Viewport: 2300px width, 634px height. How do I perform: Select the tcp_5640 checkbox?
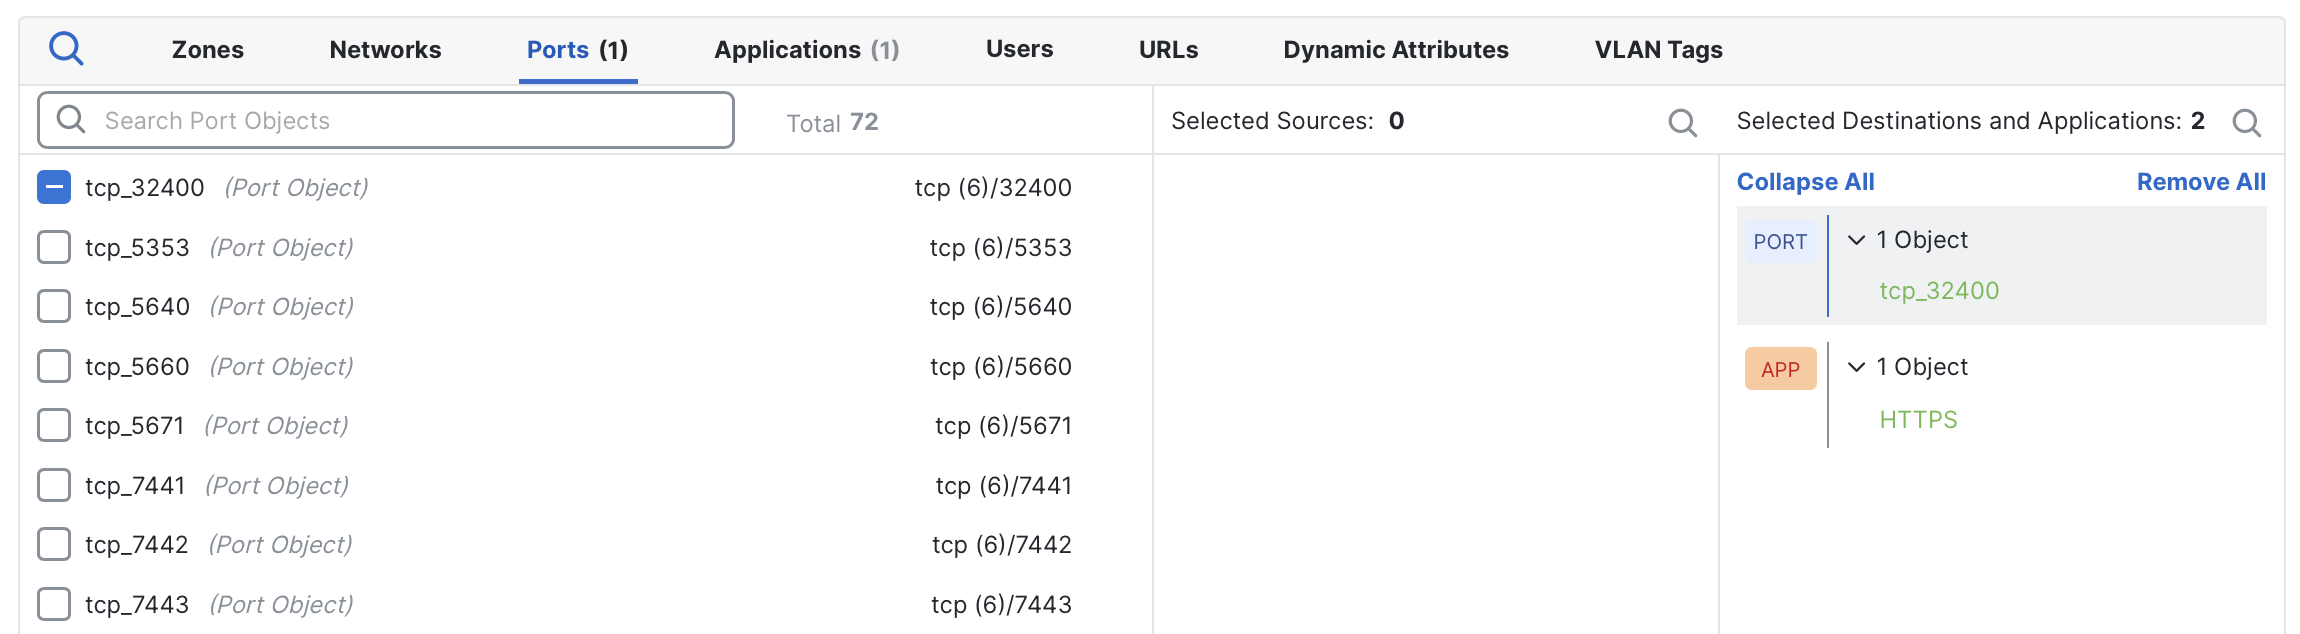click(54, 306)
